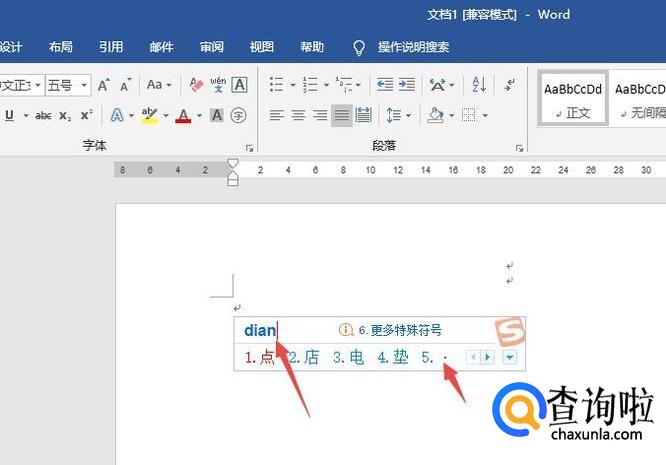Viewport: 666px width, 465px height.
Task: Open the 视图 ribbon tab
Action: click(x=262, y=47)
